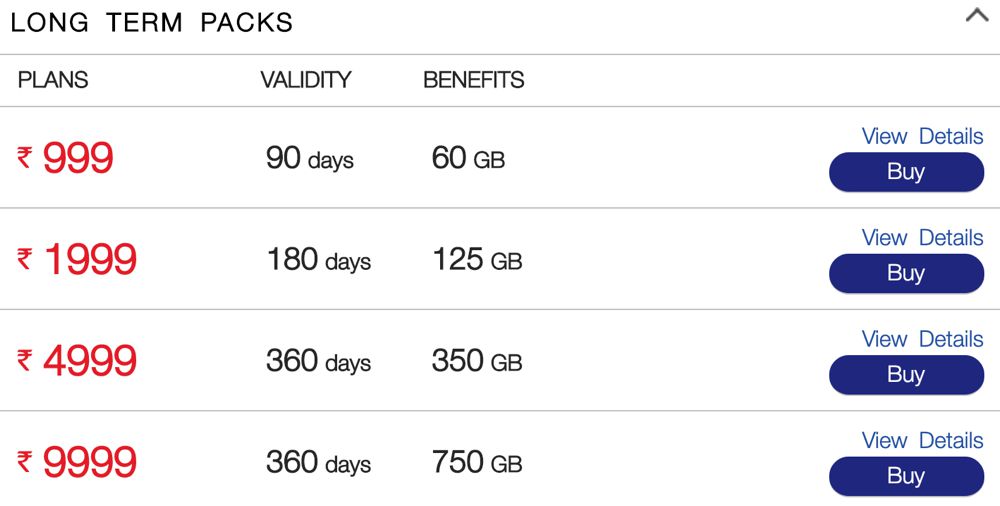Open View Details for ₹1999 plan
This screenshot has width=1000, height=506.
pyautogui.click(x=922, y=238)
